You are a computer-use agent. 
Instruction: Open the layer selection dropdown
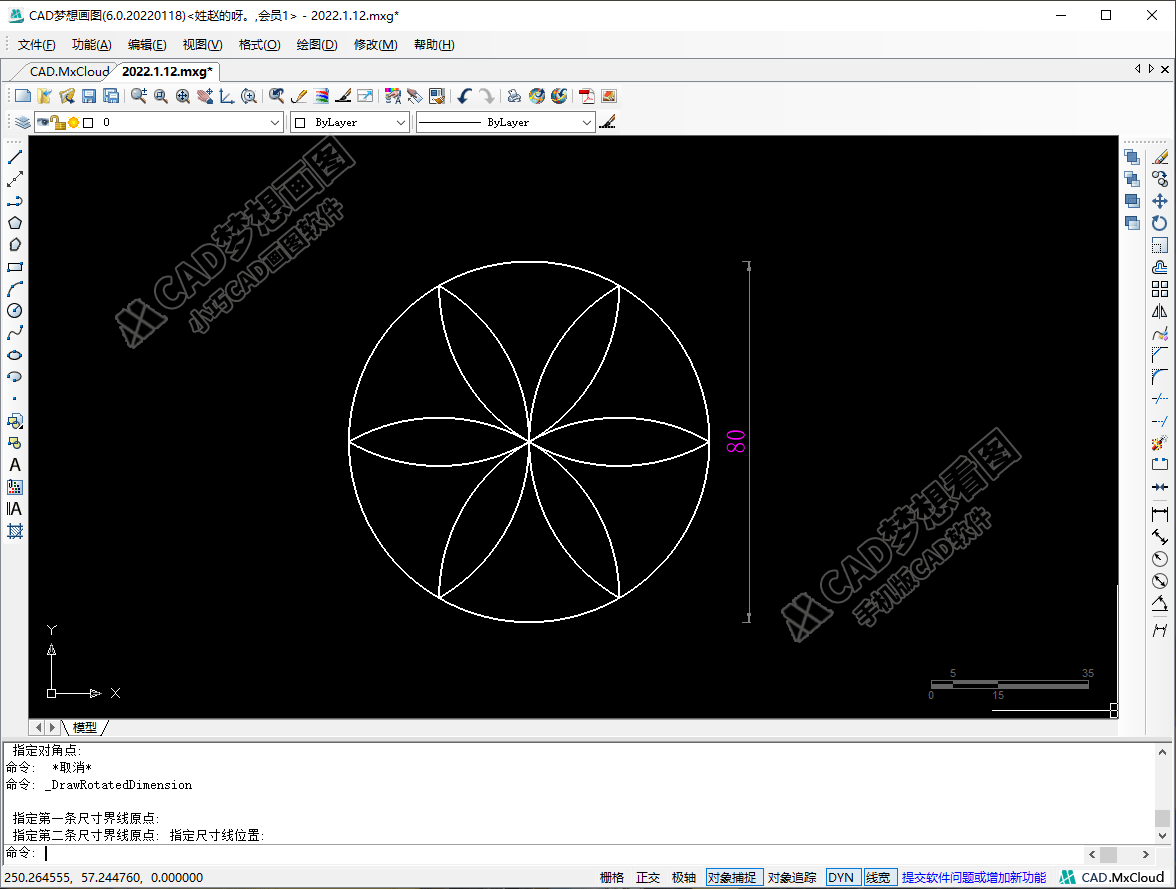point(275,122)
